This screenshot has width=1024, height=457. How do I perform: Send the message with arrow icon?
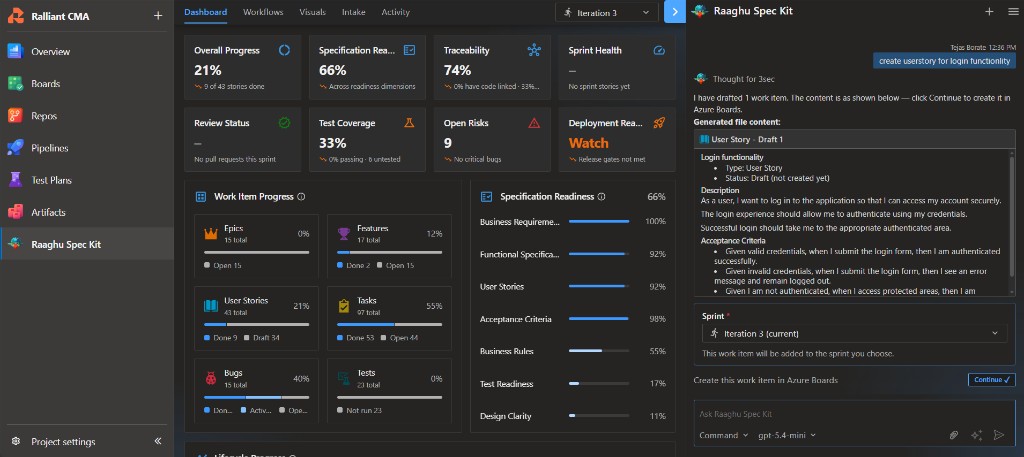(999, 435)
